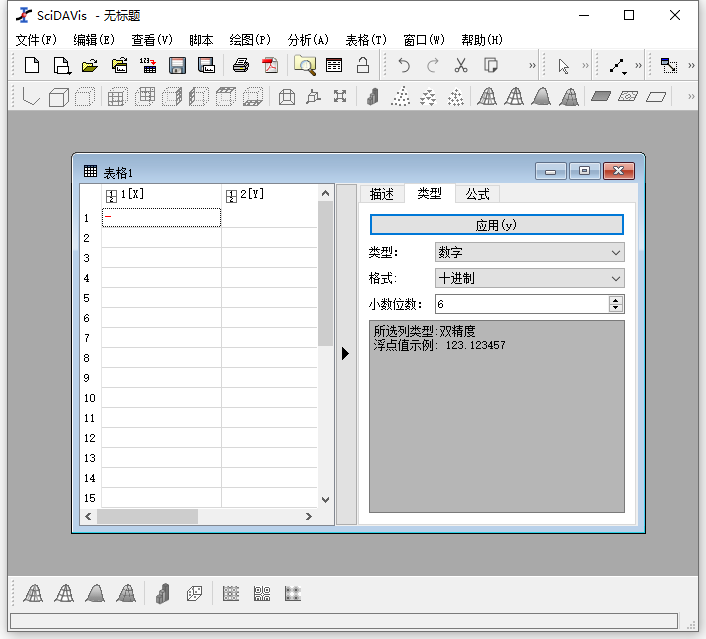
Task: Open the 类型 dropdown showing 数字
Action: (x=529, y=253)
